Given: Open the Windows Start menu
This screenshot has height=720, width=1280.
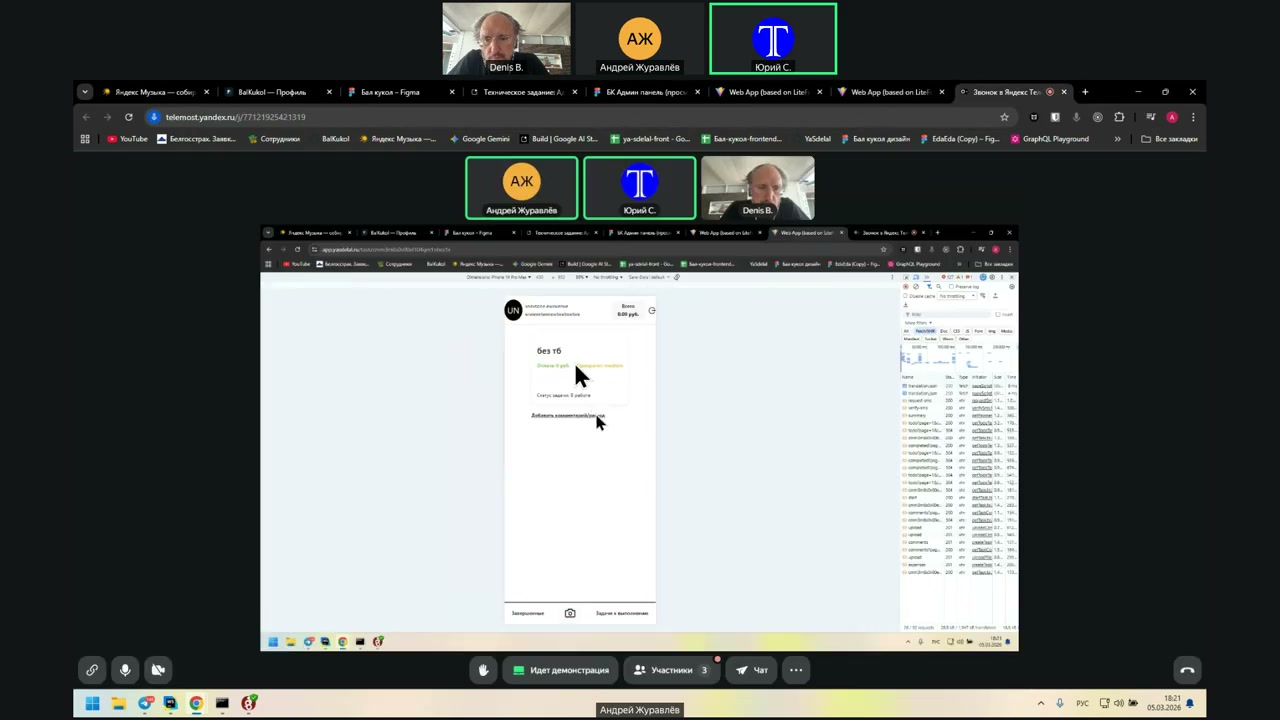Looking at the screenshot, I should tap(92, 704).
